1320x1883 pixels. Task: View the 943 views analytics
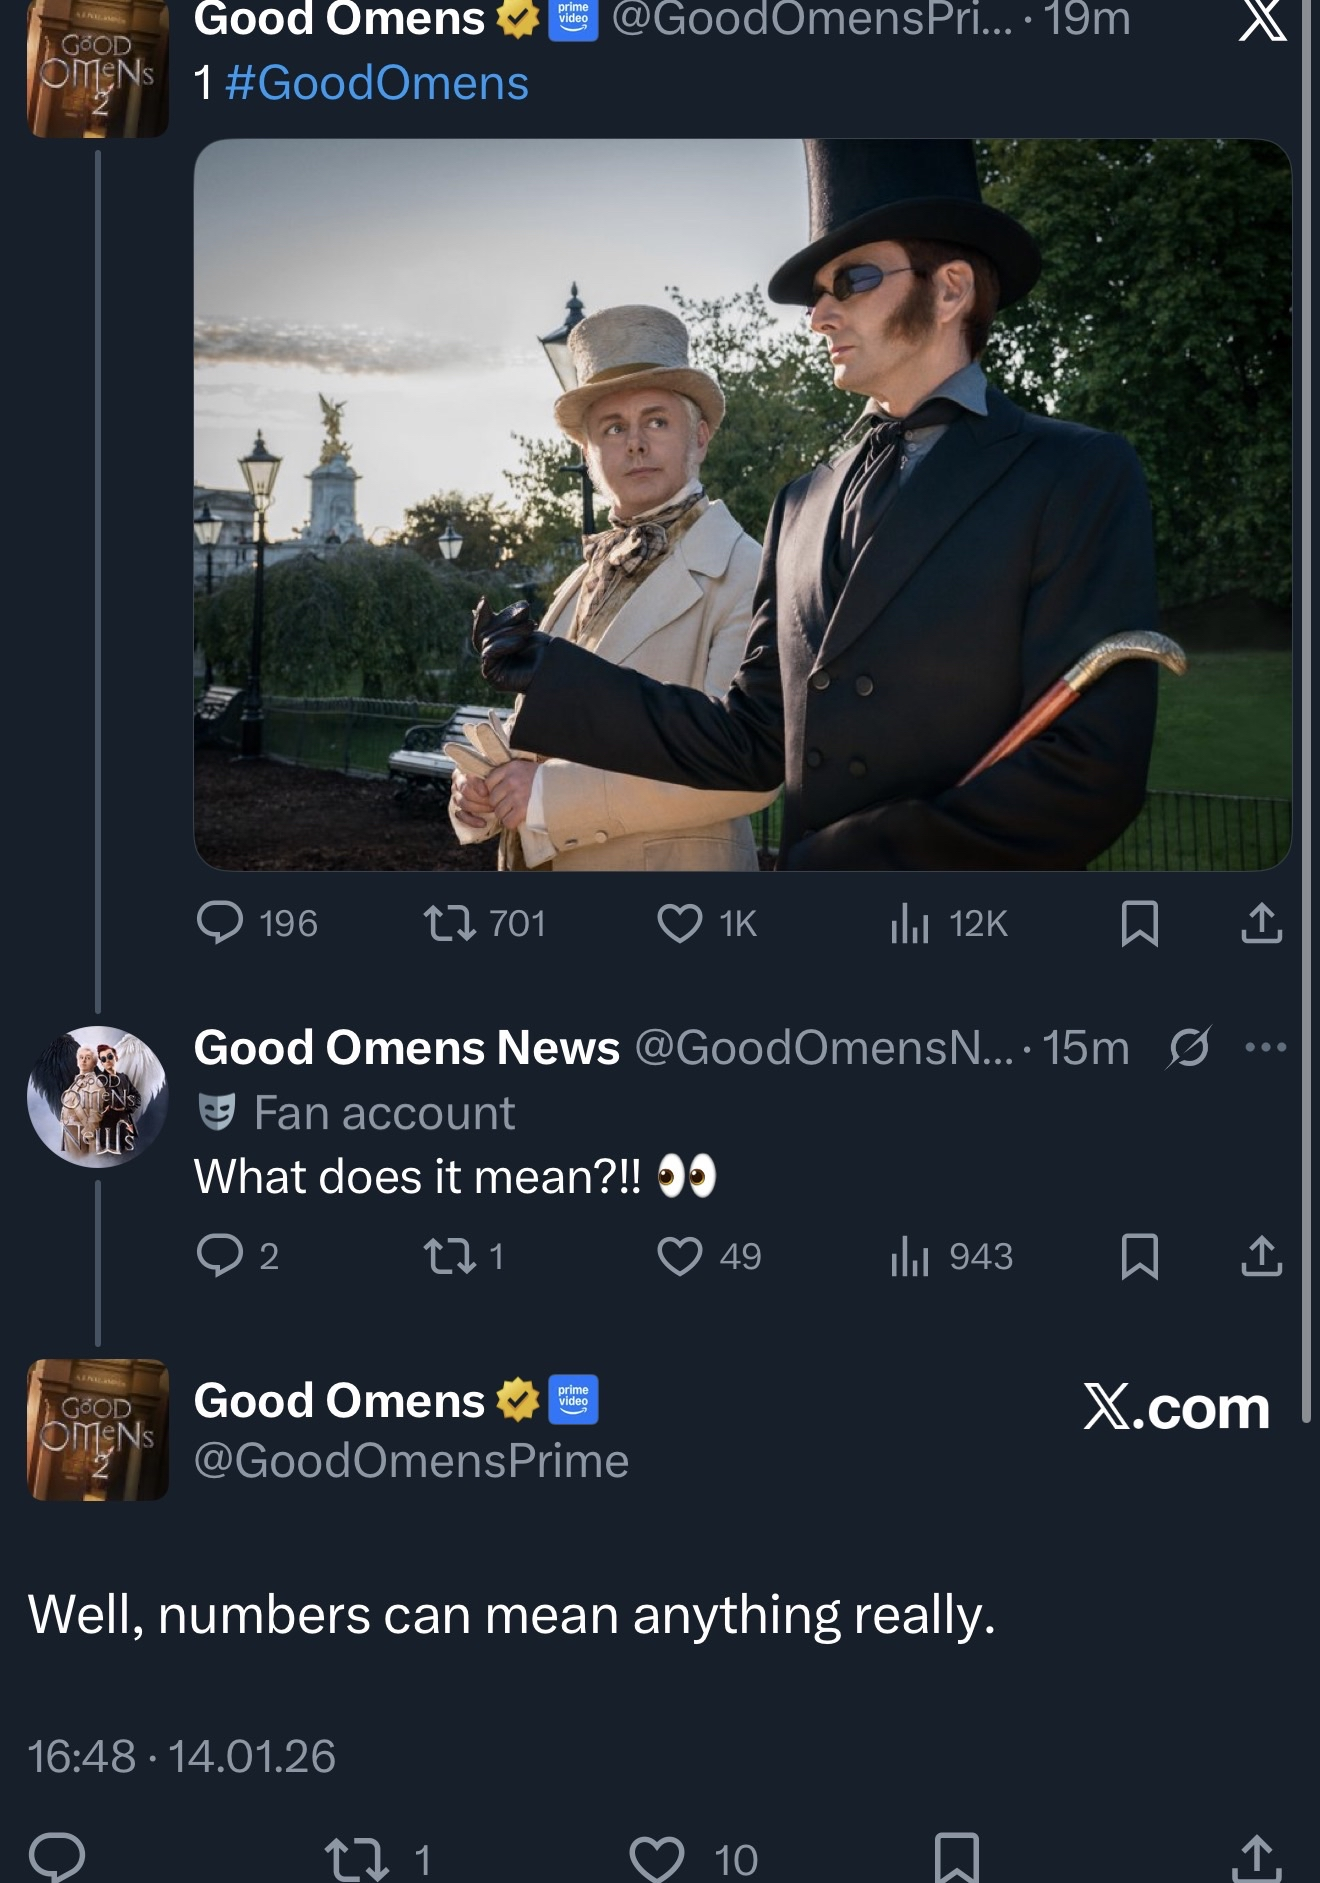click(910, 1256)
